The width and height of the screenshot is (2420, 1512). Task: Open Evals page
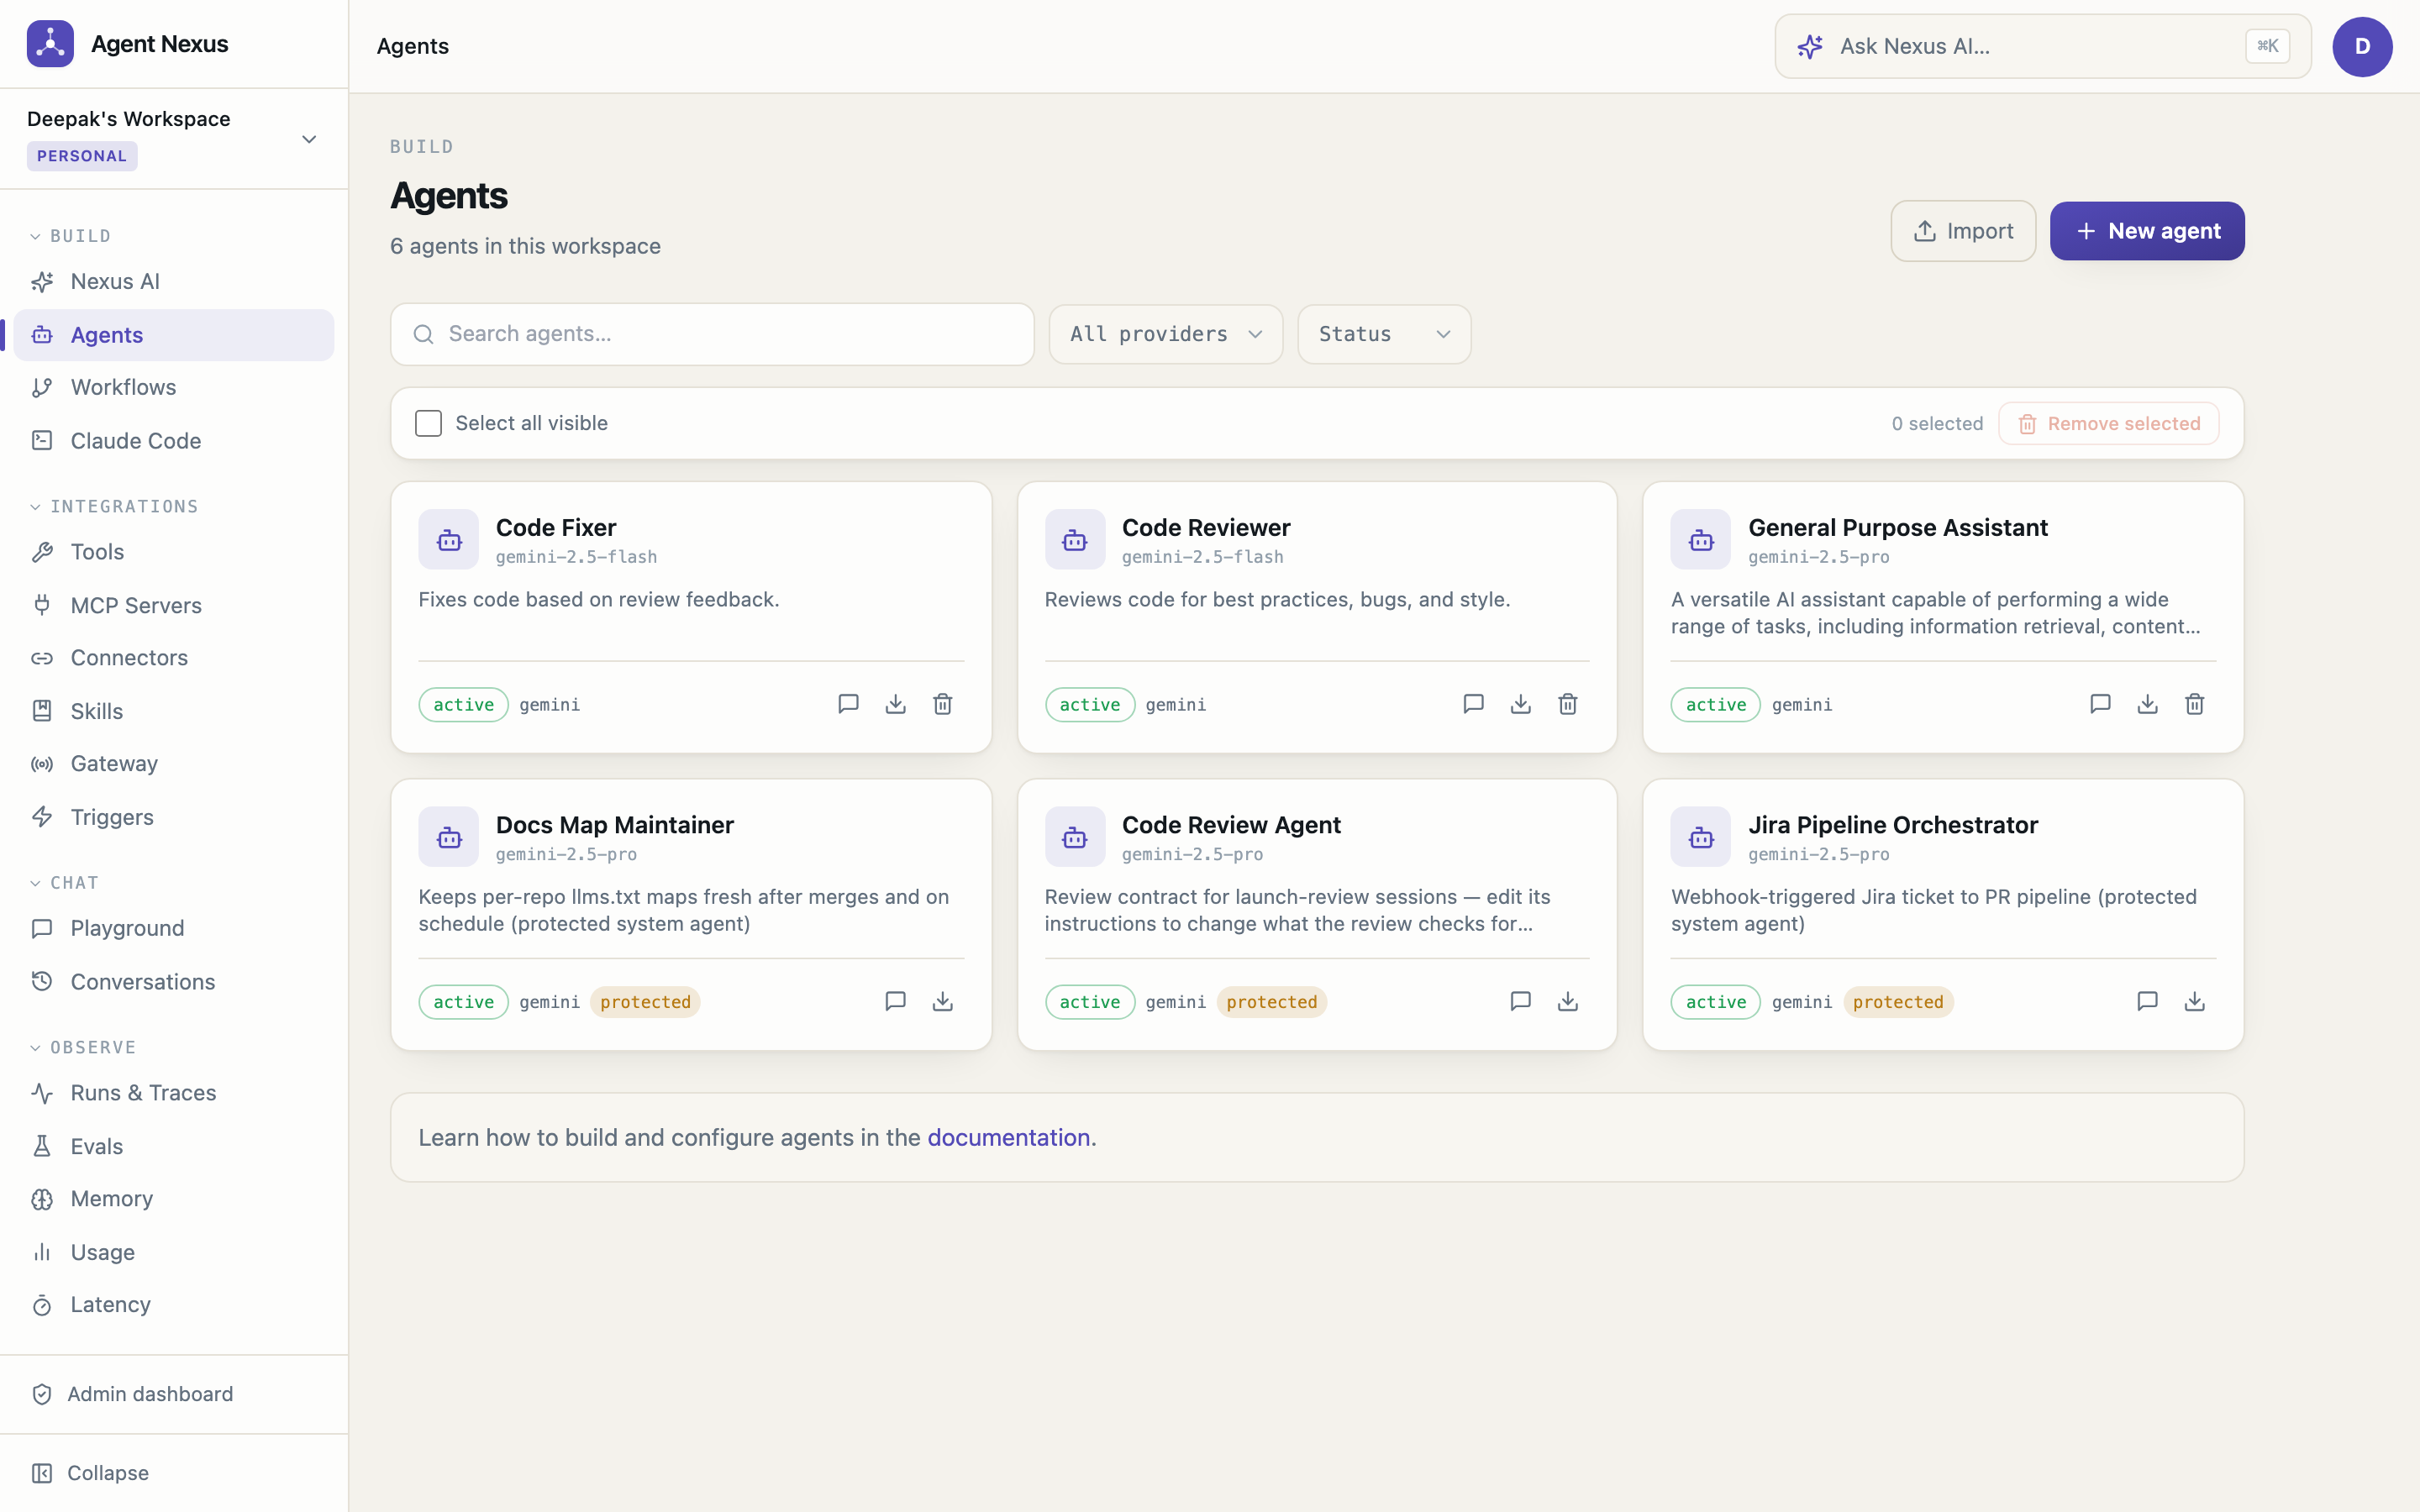coord(174,1146)
